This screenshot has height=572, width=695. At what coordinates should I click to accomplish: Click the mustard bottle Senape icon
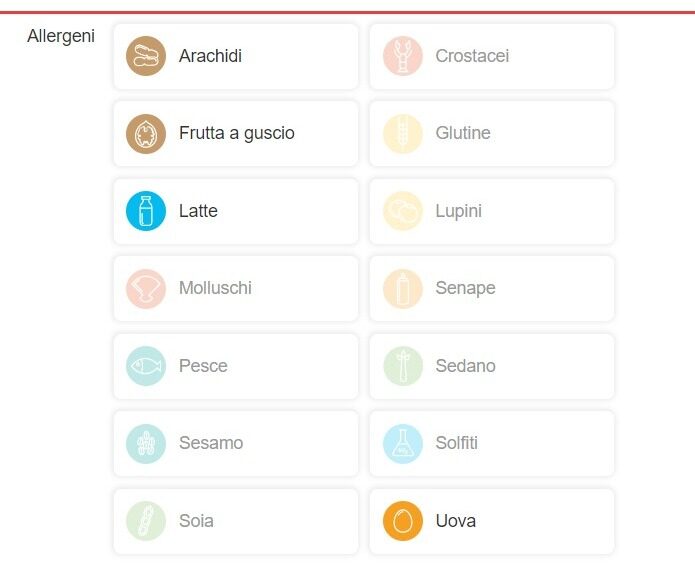402,288
